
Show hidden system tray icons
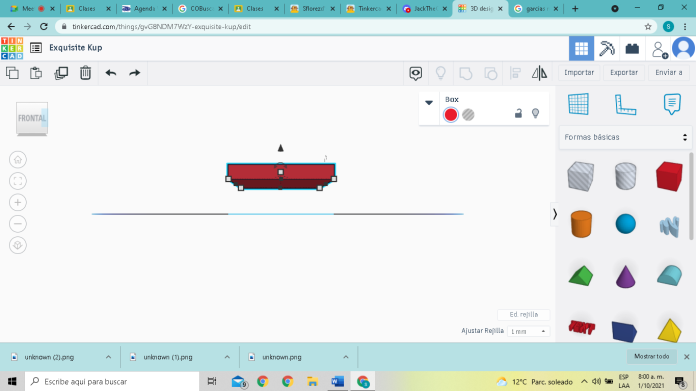(x=584, y=381)
